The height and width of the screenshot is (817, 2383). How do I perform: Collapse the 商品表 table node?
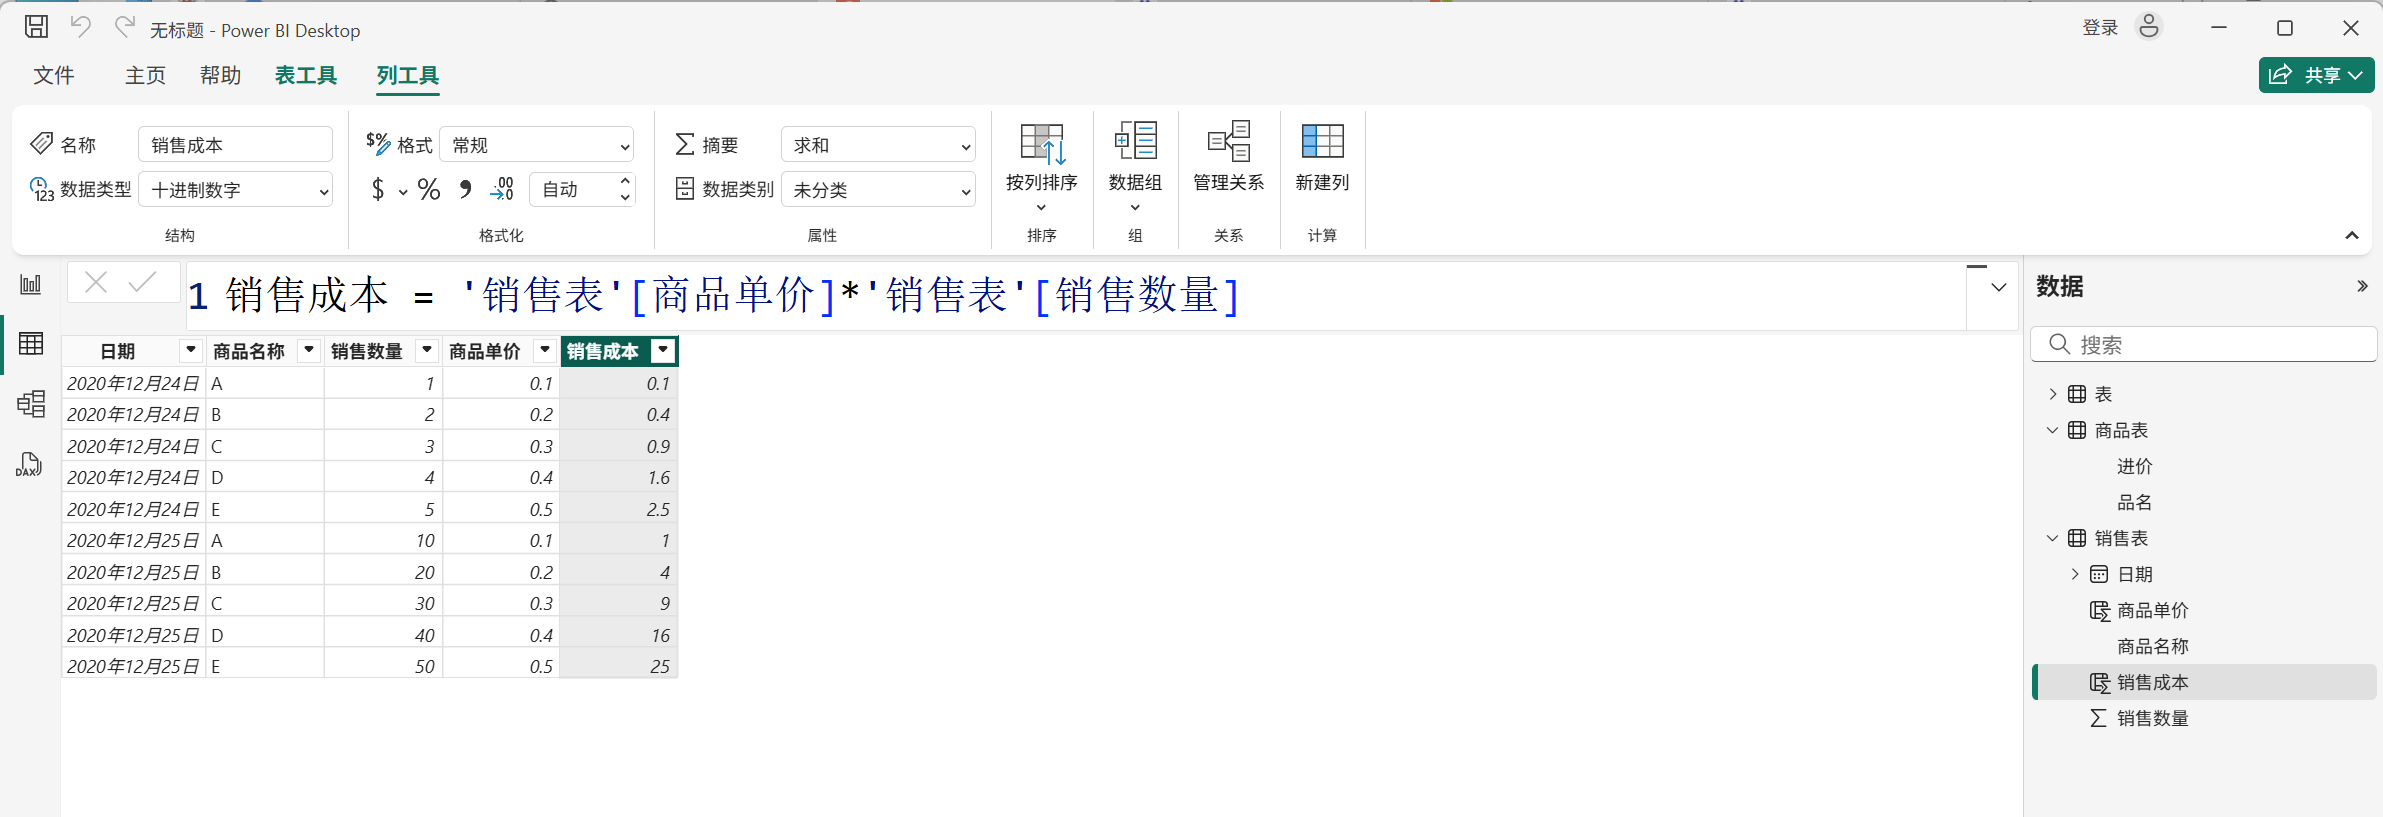[2052, 430]
